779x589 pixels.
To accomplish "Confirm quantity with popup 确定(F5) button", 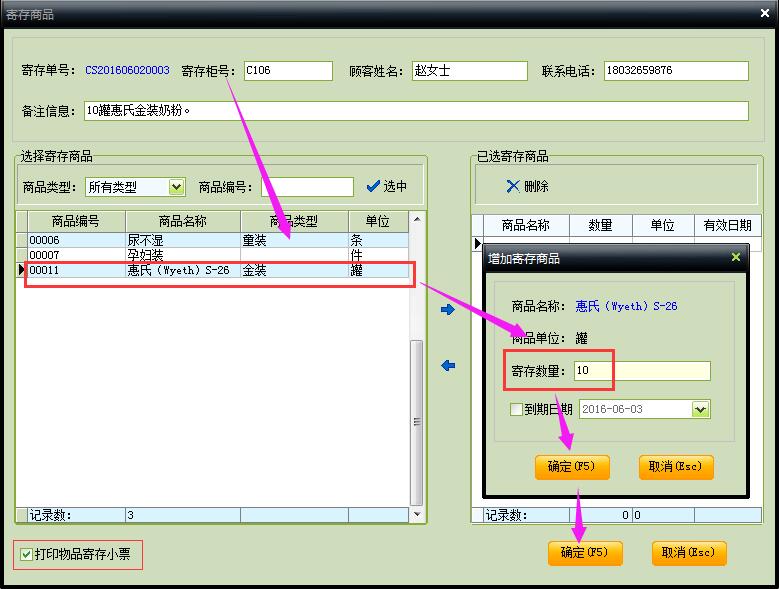I will pos(571,467).
